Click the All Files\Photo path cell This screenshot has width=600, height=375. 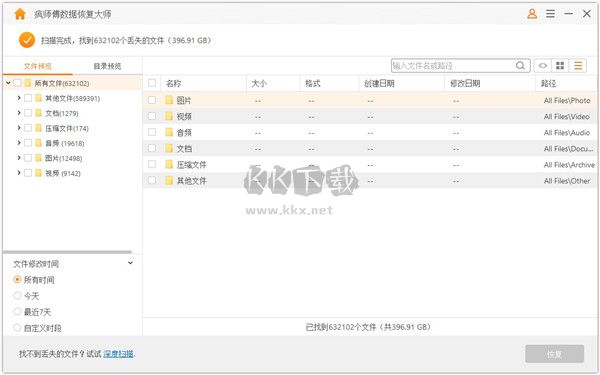[567, 100]
